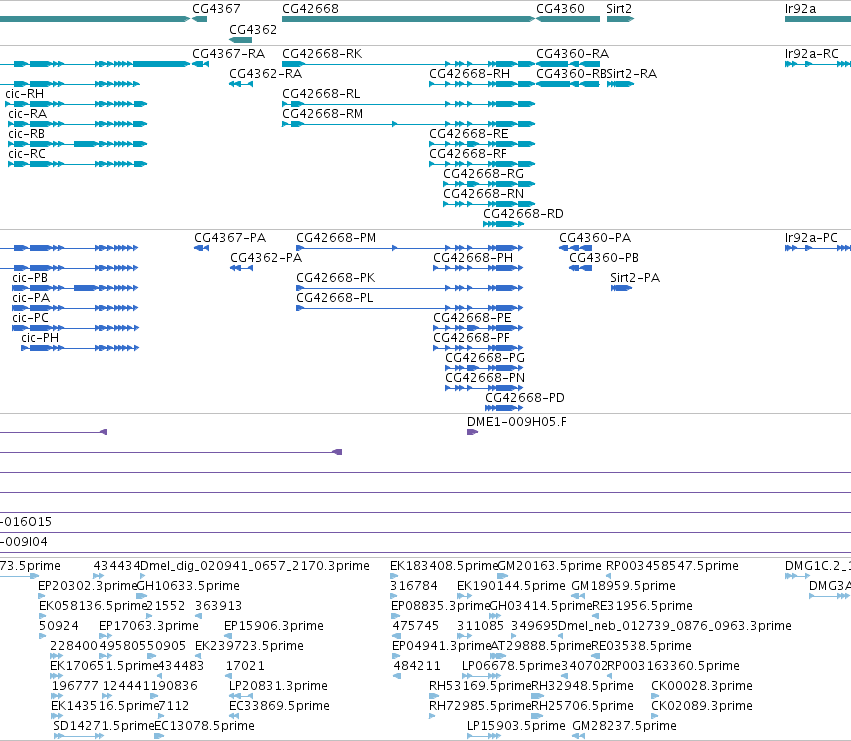851x741 pixels.
Task: Click the CG42668-RH transcript label
Action: click(x=469, y=74)
